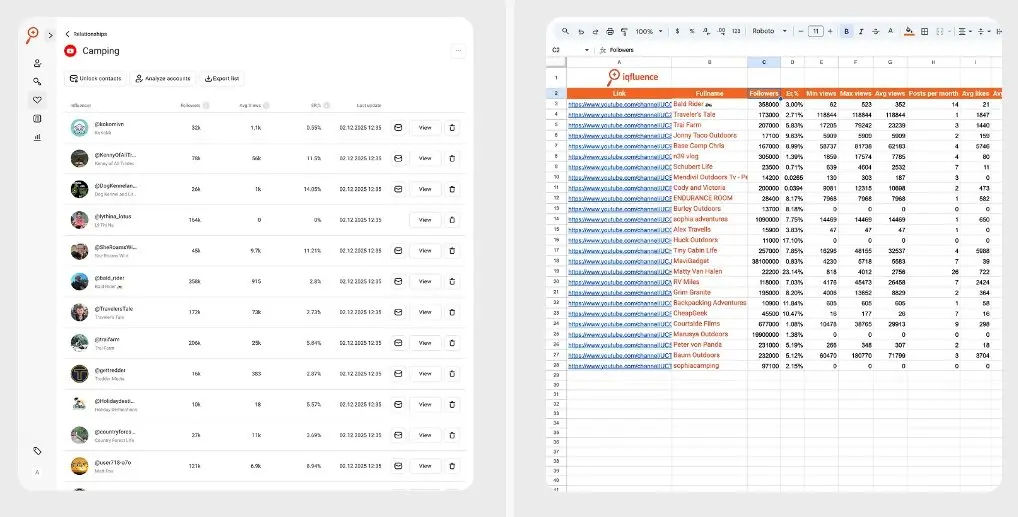Click the search magnifier in spreadsheet toolbar
Screen dimensions: 1018x517
(x=565, y=31)
